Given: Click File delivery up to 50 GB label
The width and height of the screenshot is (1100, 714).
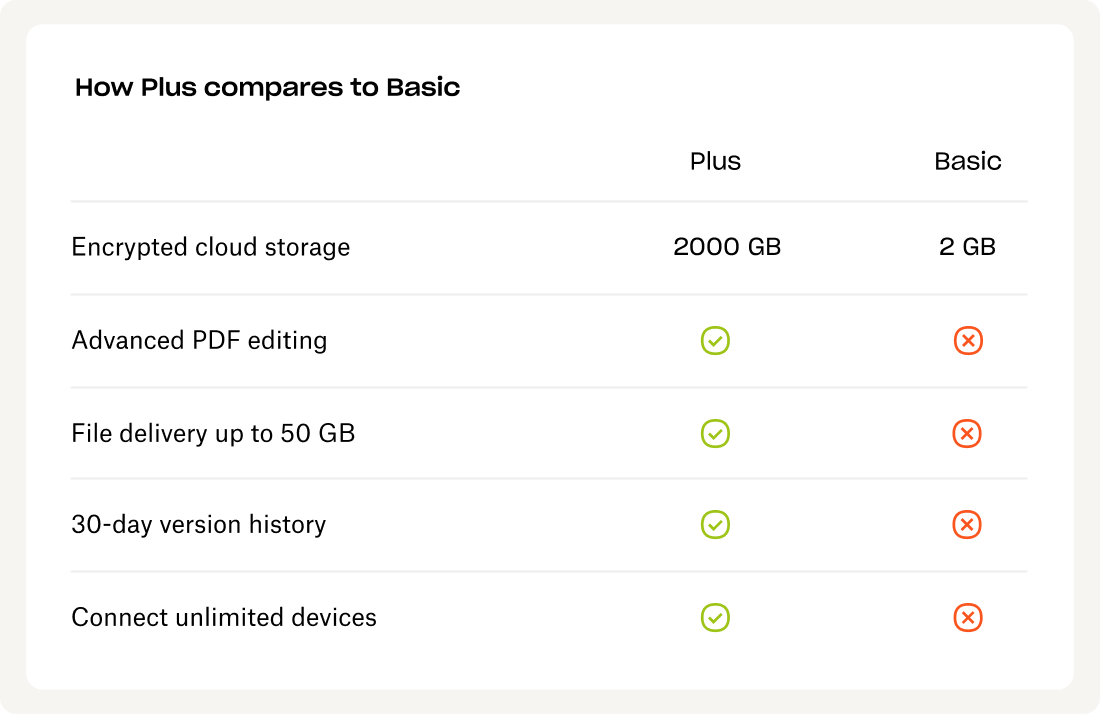Looking at the screenshot, I should 213,433.
